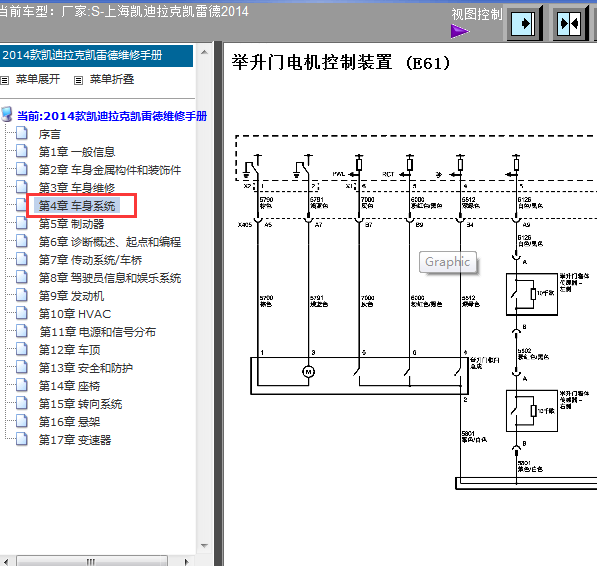Screen dimensions: 597x566
Task: Collapse all menus with 菜单折叠
Action: tap(112, 79)
